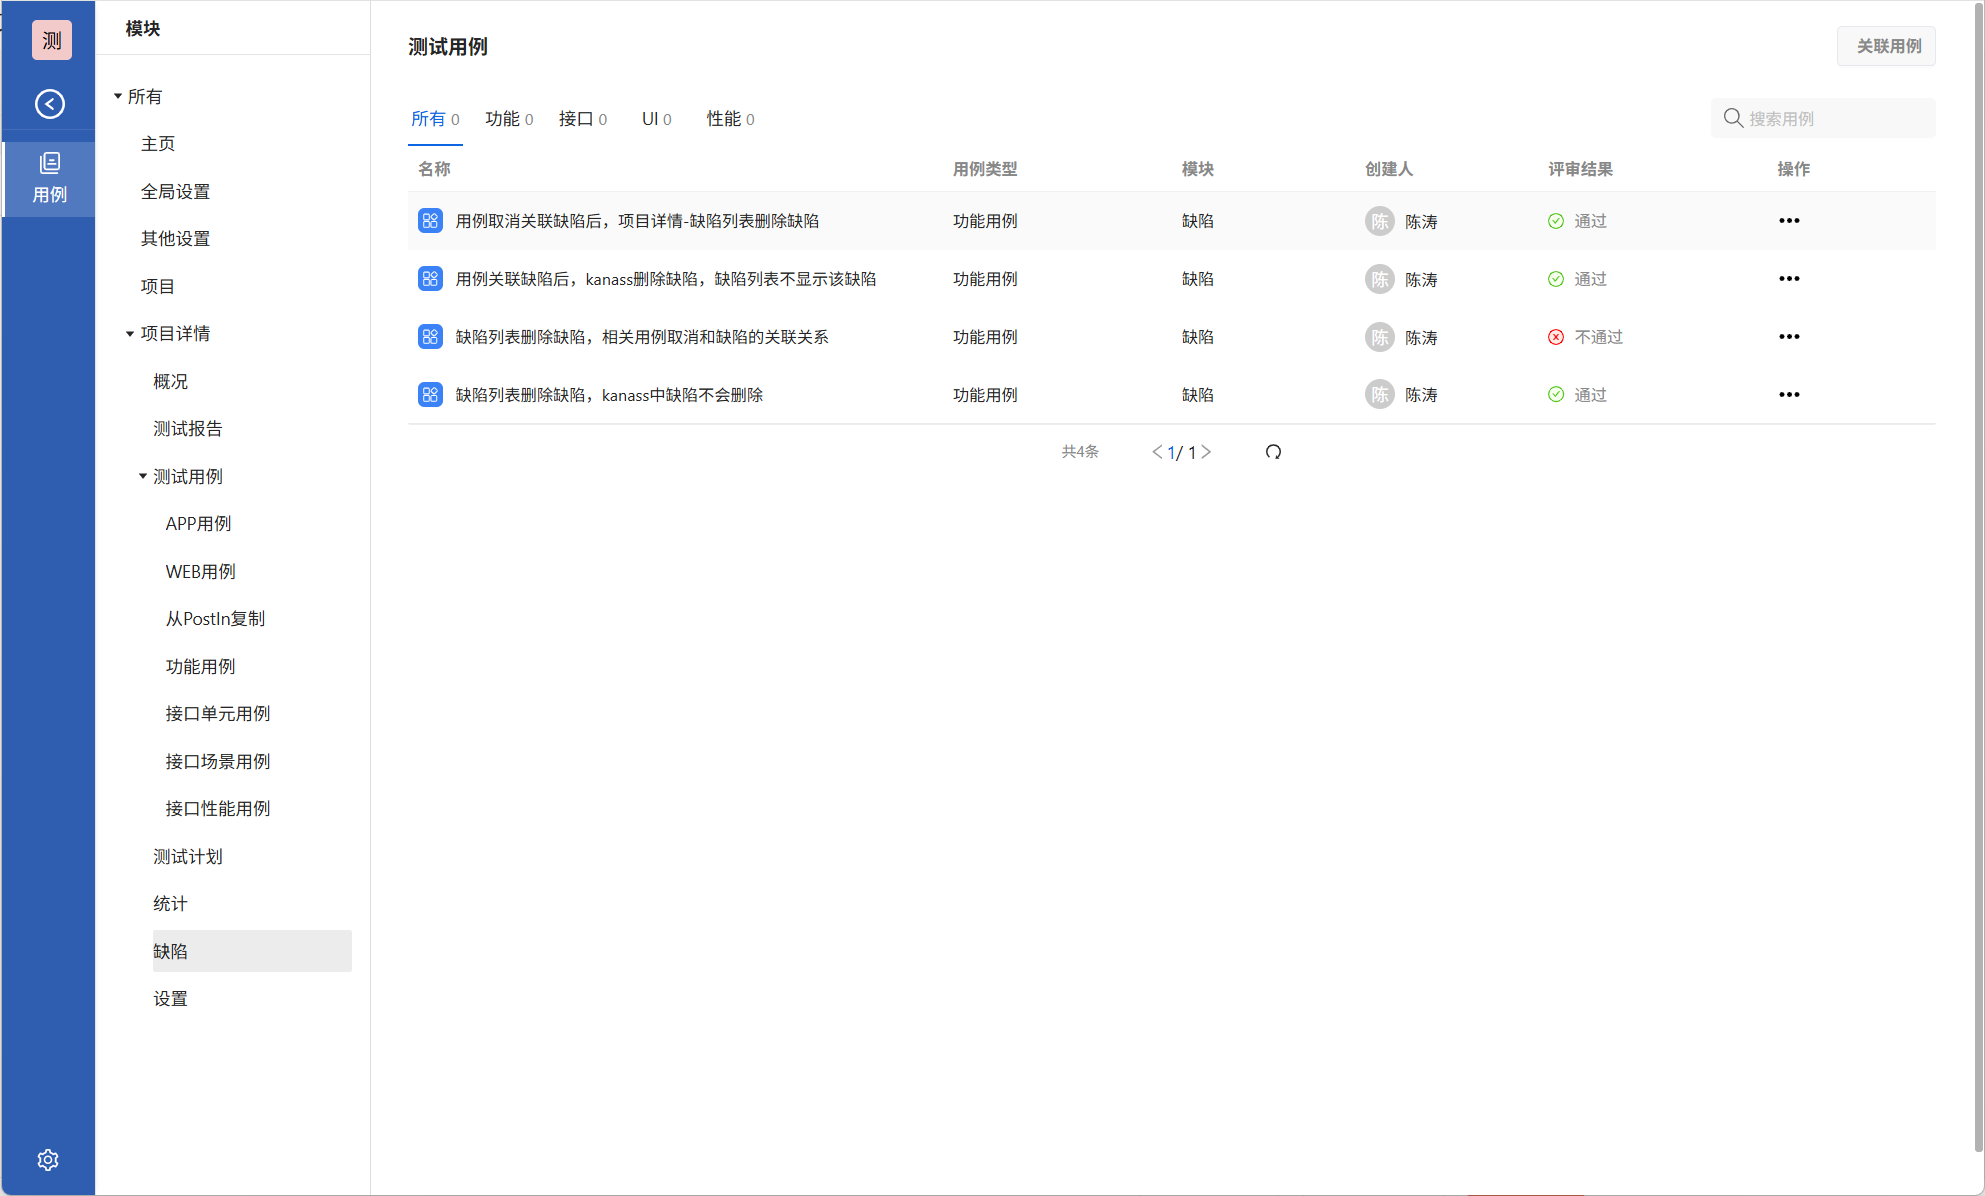Screen dimensions: 1985x1196
Task: Switch to the 性能 tab
Action: (x=729, y=119)
